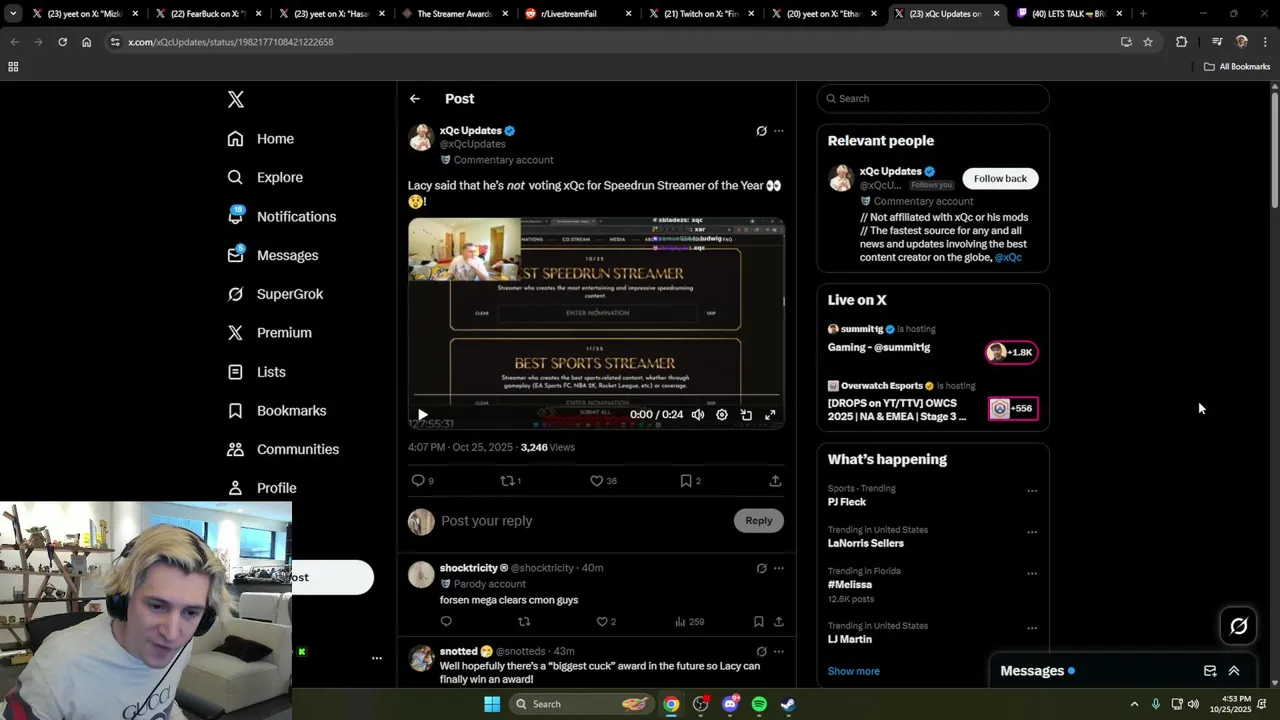The image size is (1280, 720).
Task: Mute the video volume
Action: click(698, 415)
